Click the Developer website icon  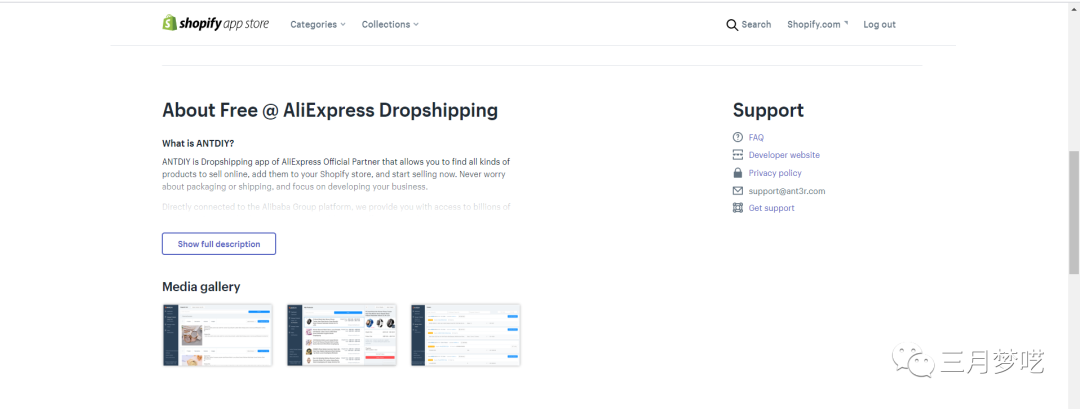point(738,155)
